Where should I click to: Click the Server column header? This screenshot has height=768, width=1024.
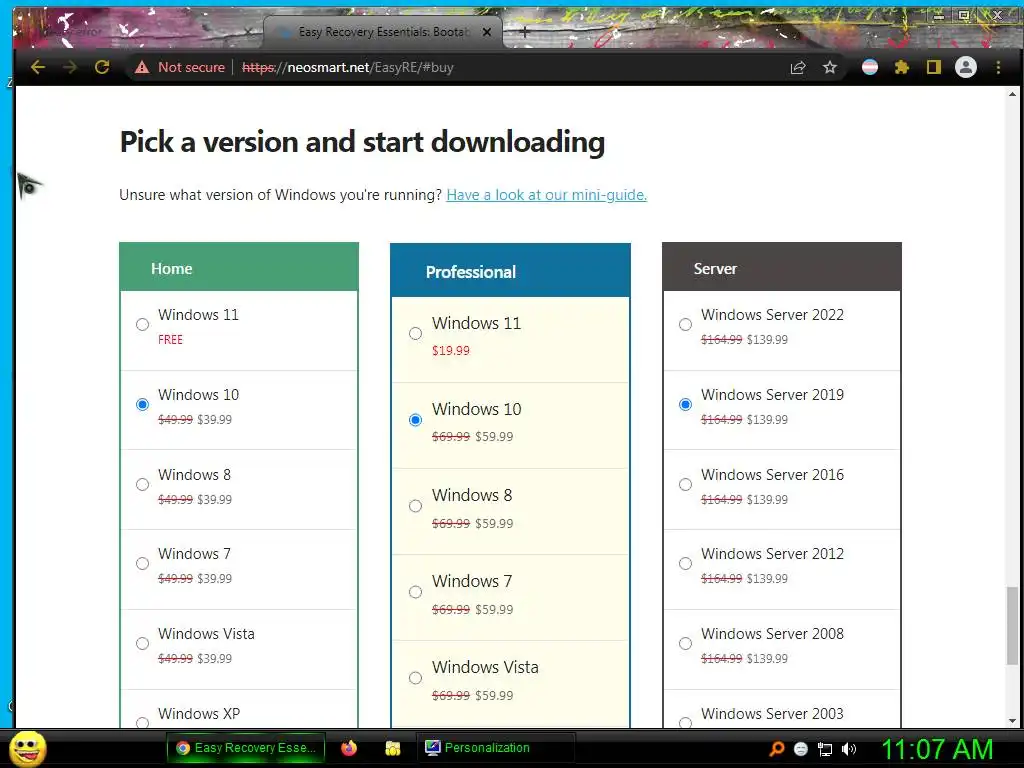(782, 267)
